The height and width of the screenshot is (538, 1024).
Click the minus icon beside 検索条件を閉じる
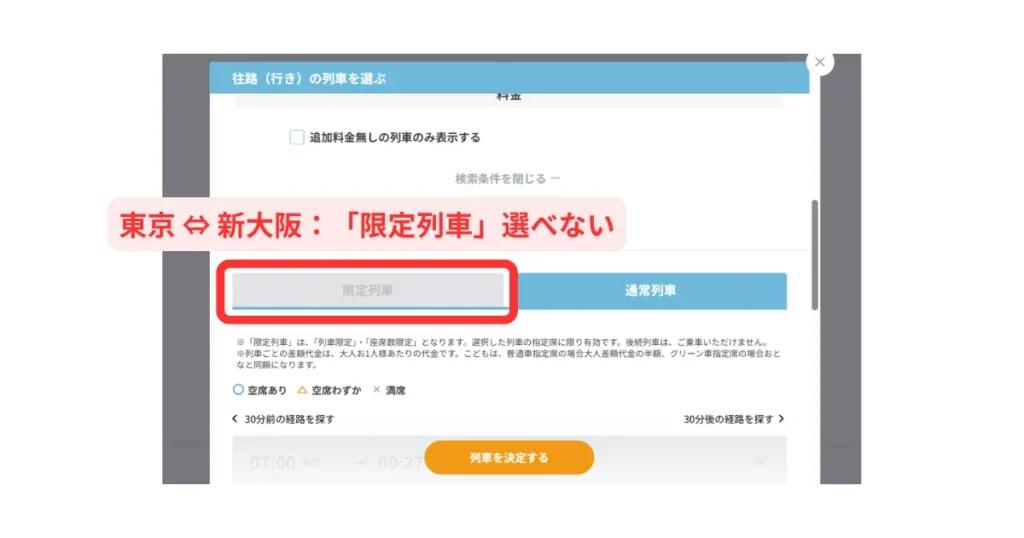pyautogui.click(x=555, y=179)
